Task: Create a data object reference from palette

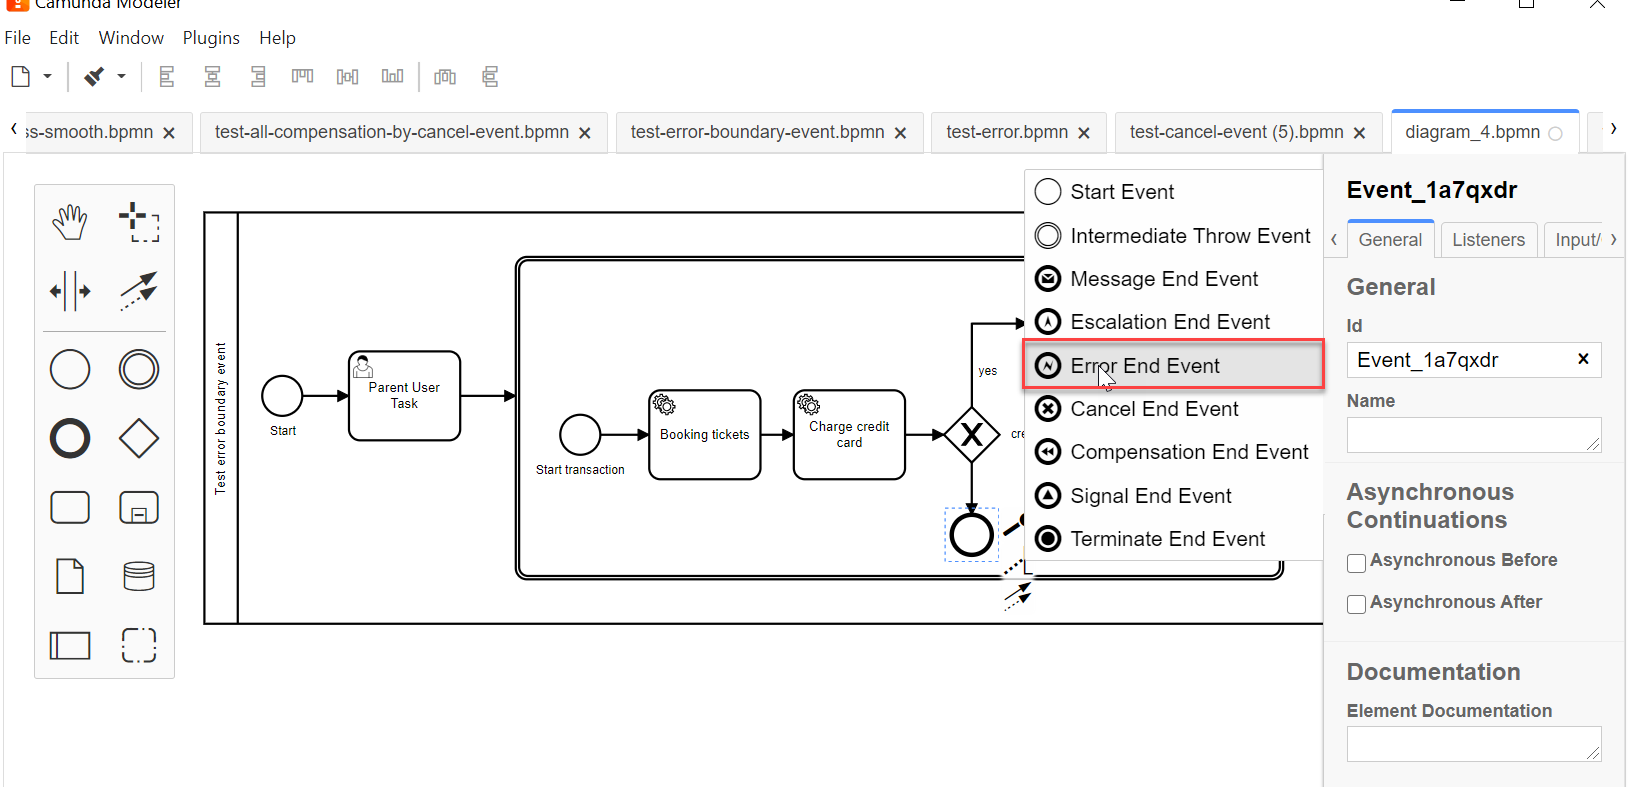Action: tap(70, 576)
